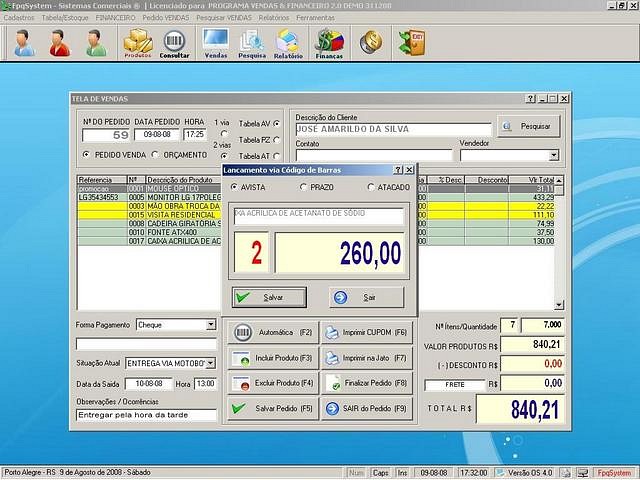The width and height of the screenshot is (640, 480).
Task: Expand the Forma Pagamento dropdown
Action: click(211, 325)
